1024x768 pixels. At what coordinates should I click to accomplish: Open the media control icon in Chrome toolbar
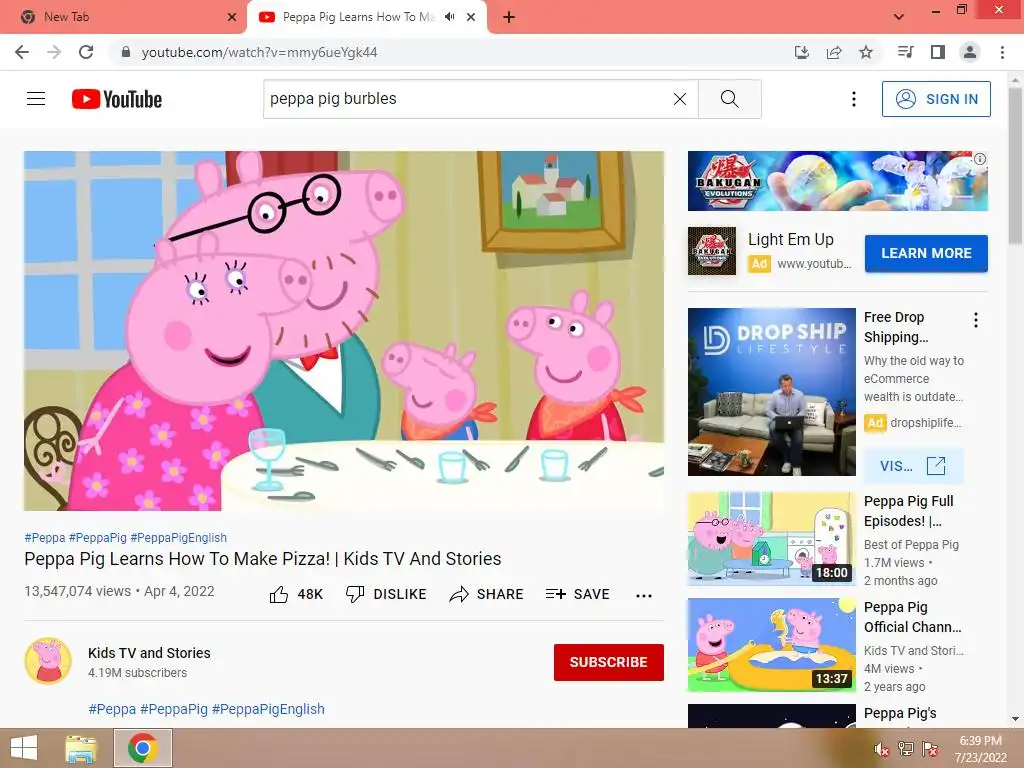[x=906, y=52]
